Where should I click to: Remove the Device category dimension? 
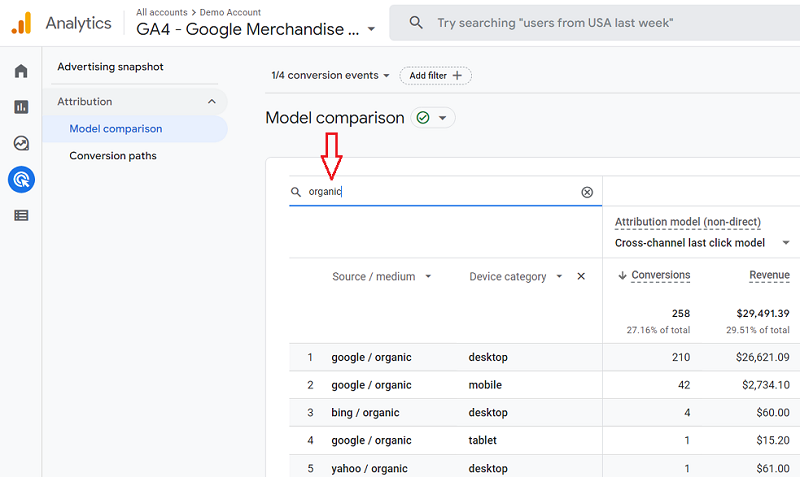coord(581,276)
